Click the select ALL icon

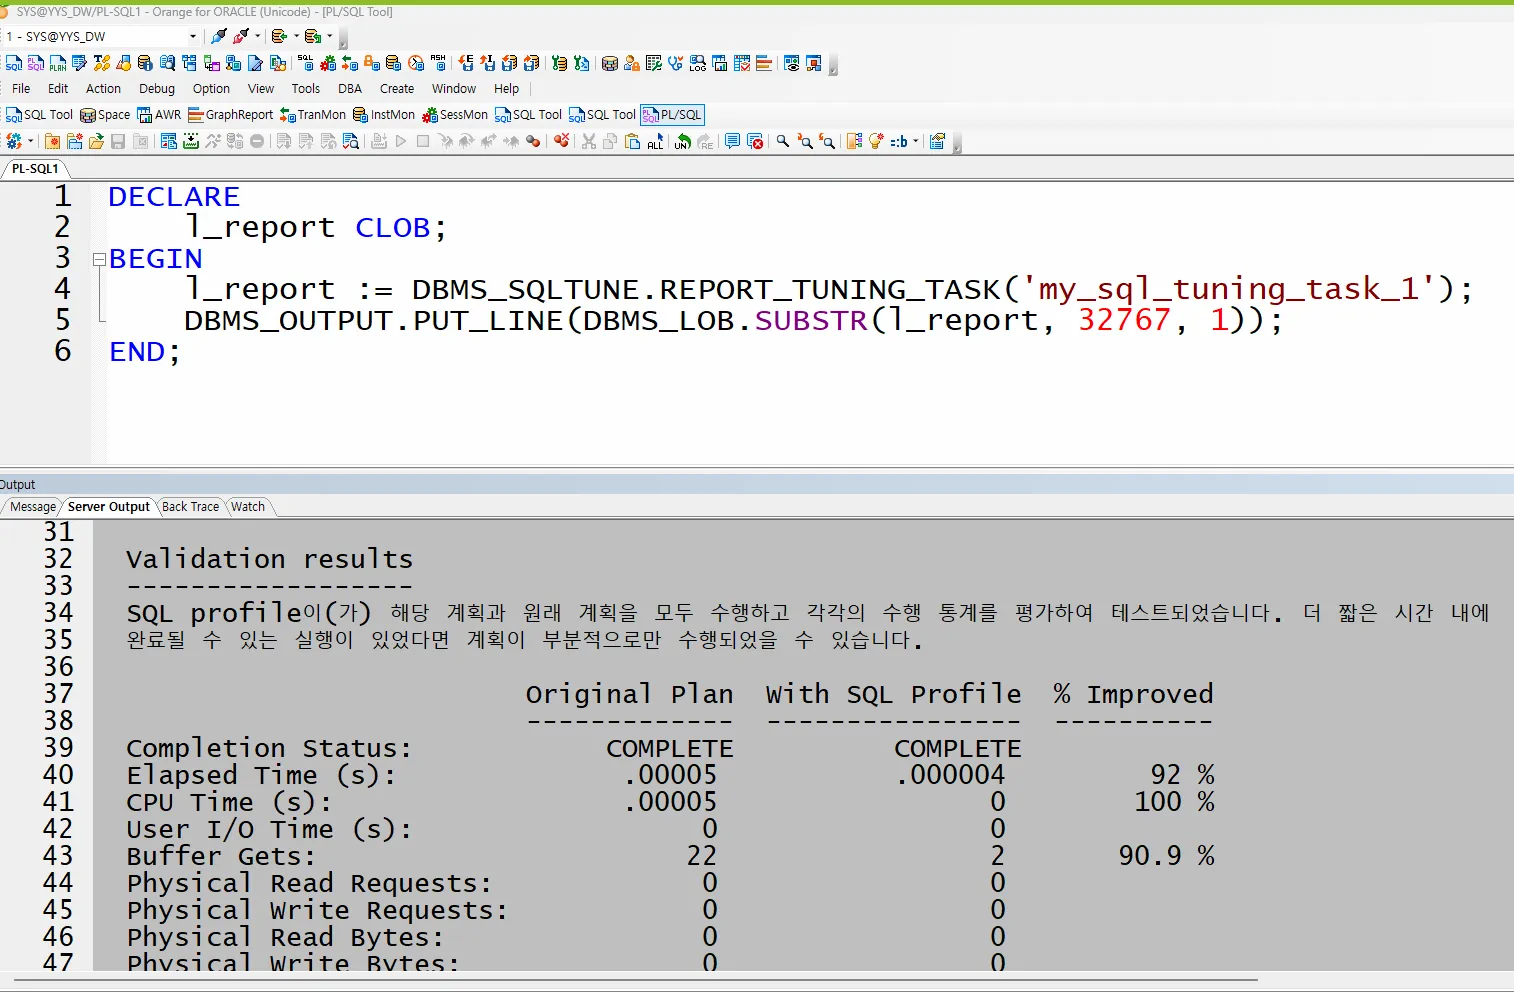655,141
